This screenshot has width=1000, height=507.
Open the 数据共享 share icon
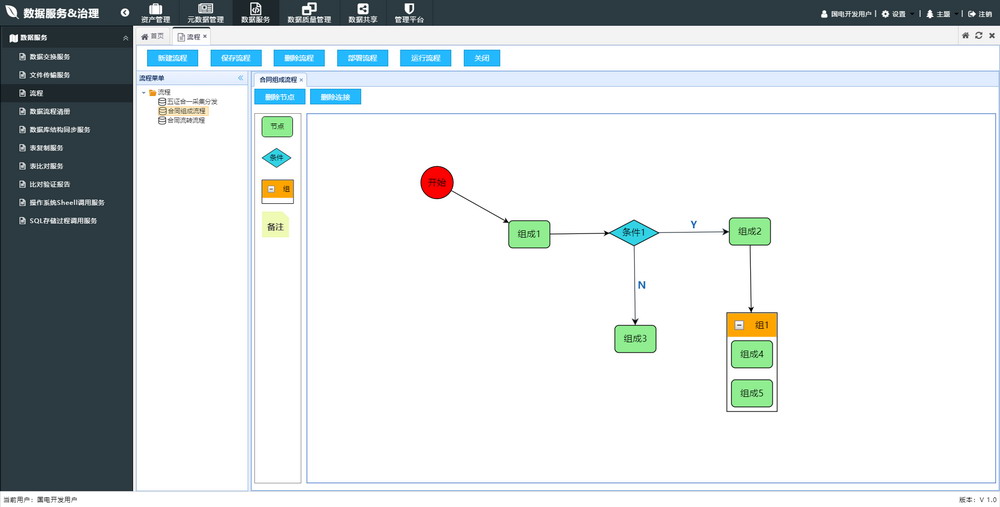(362, 9)
